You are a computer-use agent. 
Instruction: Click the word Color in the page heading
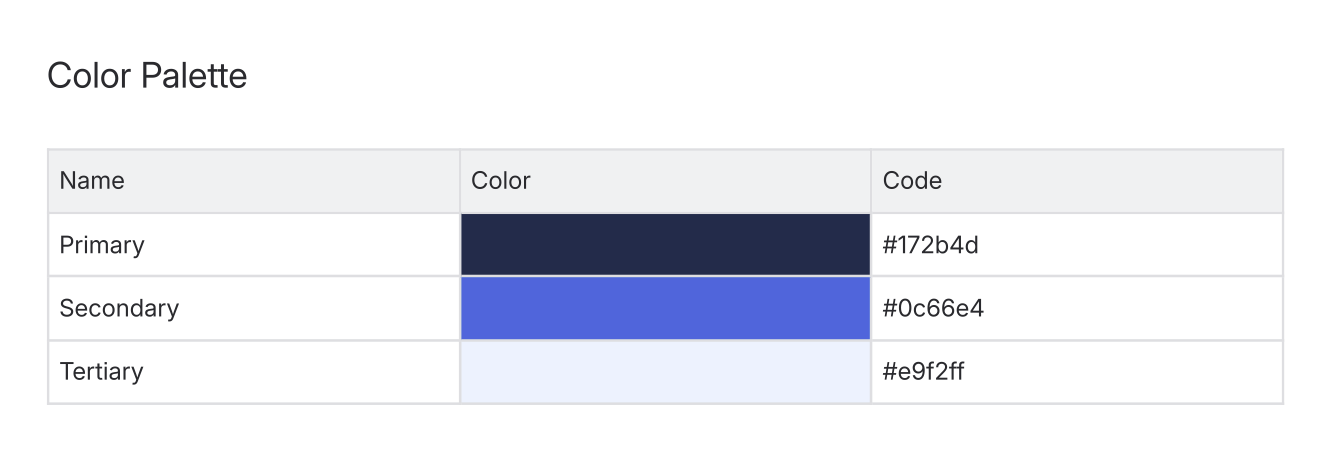click(x=90, y=76)
